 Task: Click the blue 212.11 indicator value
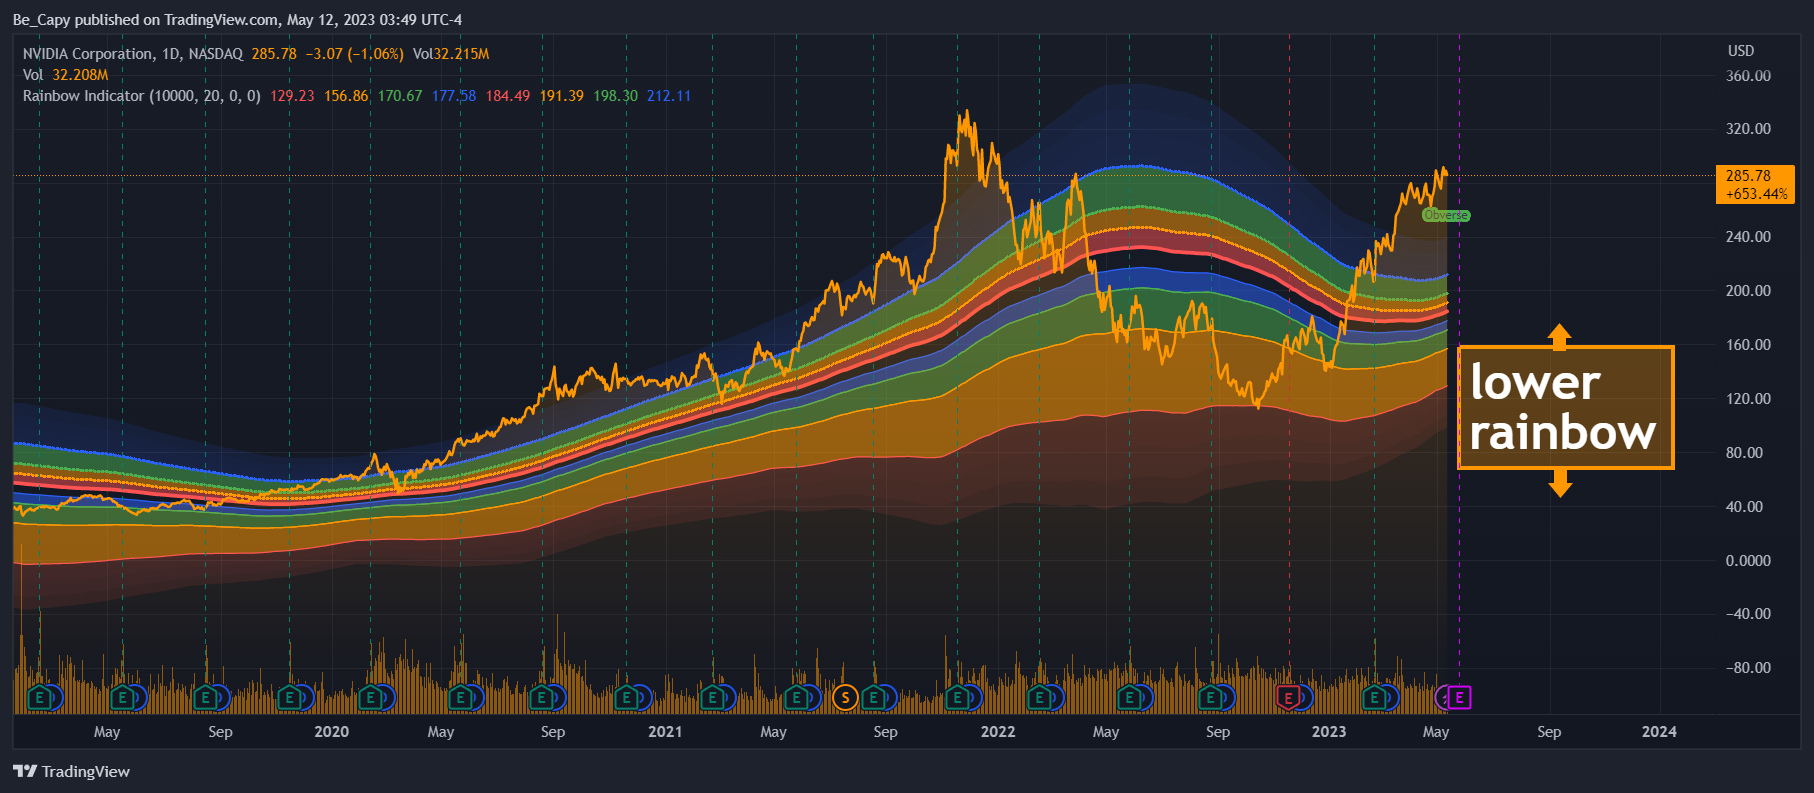click(669, 96)
